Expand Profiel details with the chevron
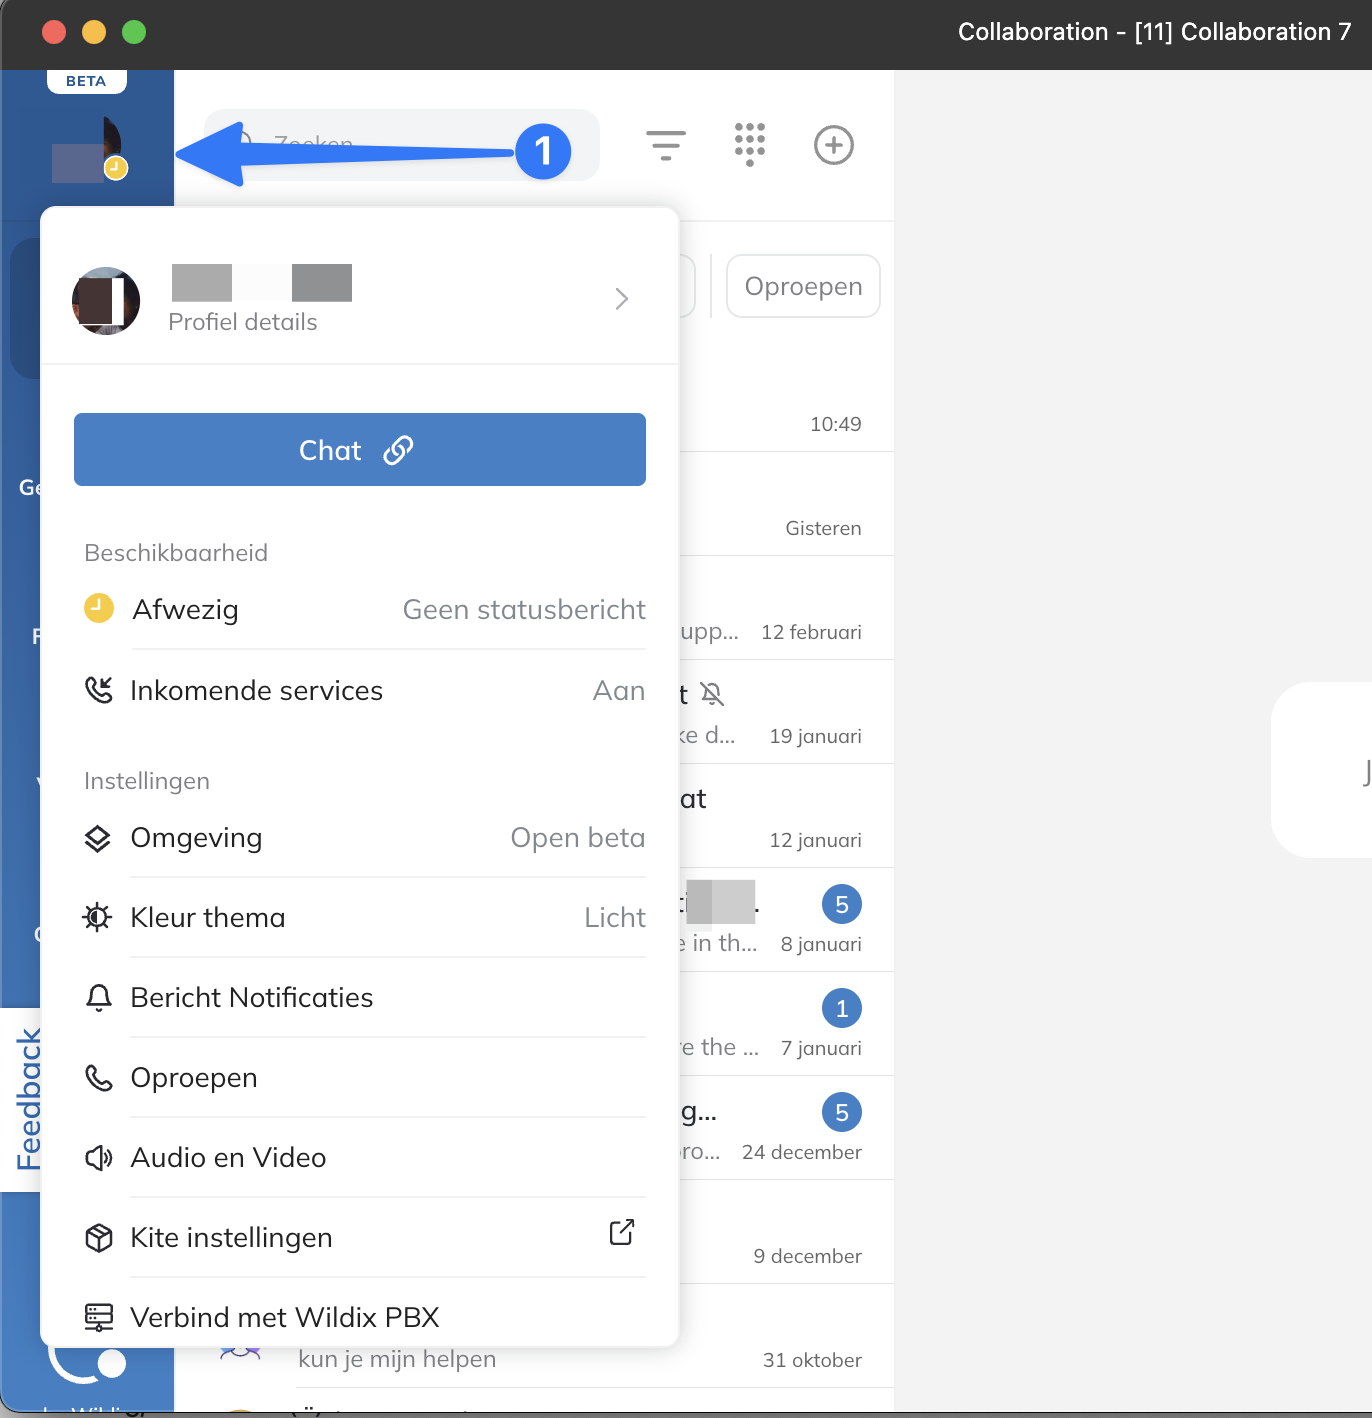The height and width of the screenshot is (1418, 1372). [x=621, y=299]
